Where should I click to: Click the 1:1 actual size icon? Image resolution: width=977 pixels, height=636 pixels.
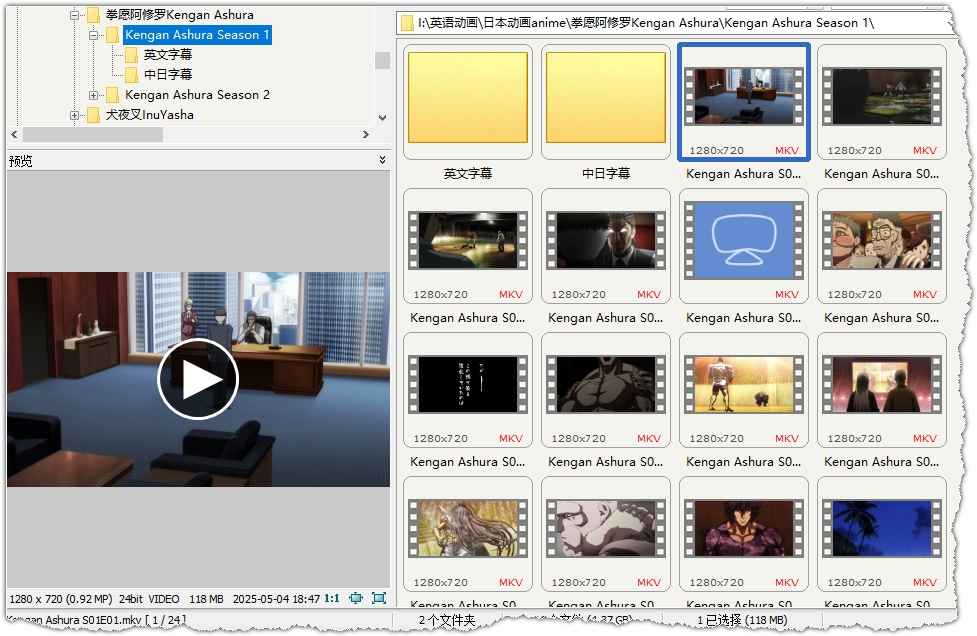click(331, 598)
